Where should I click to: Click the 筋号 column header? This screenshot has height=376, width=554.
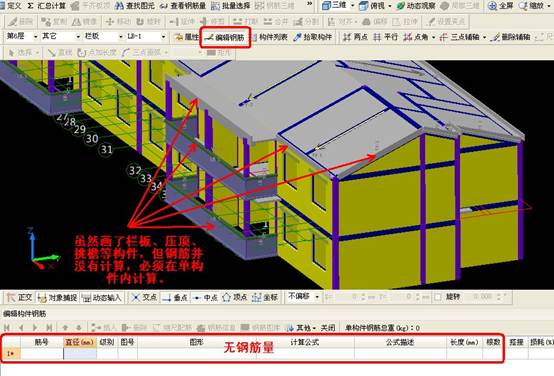click(x=42, y=342)
